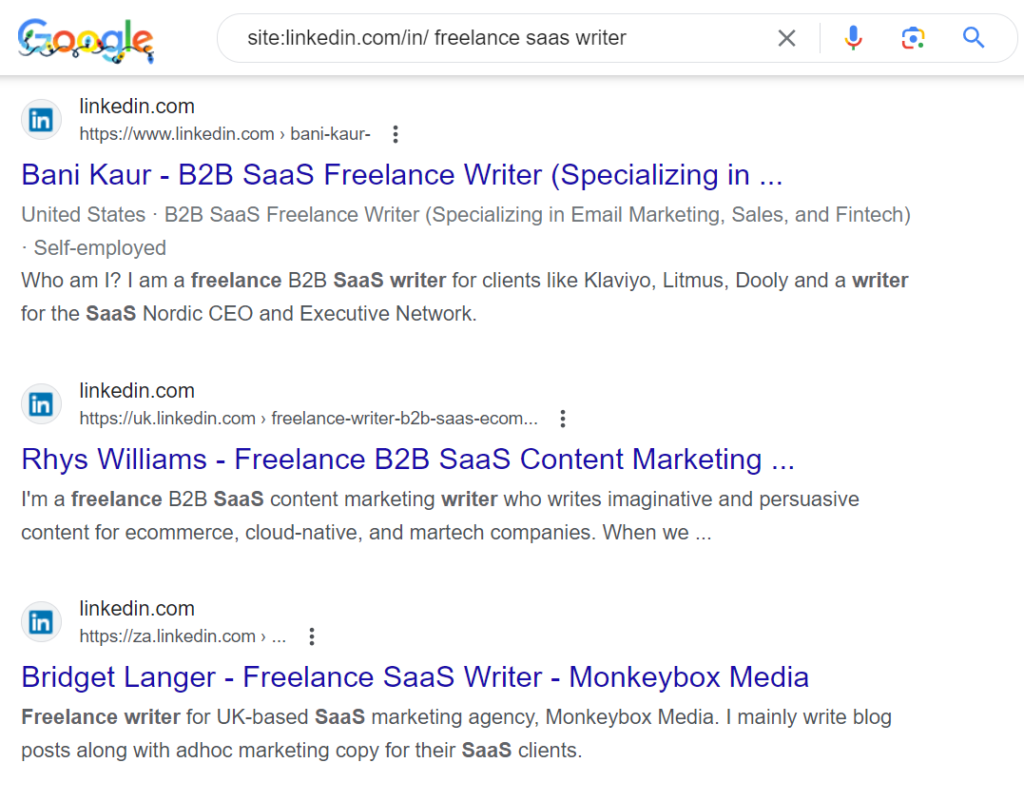Screen dimensions: 1024x802
Task: Click linkedin.com site name above Bani Kaur
Action: [137, 106]
